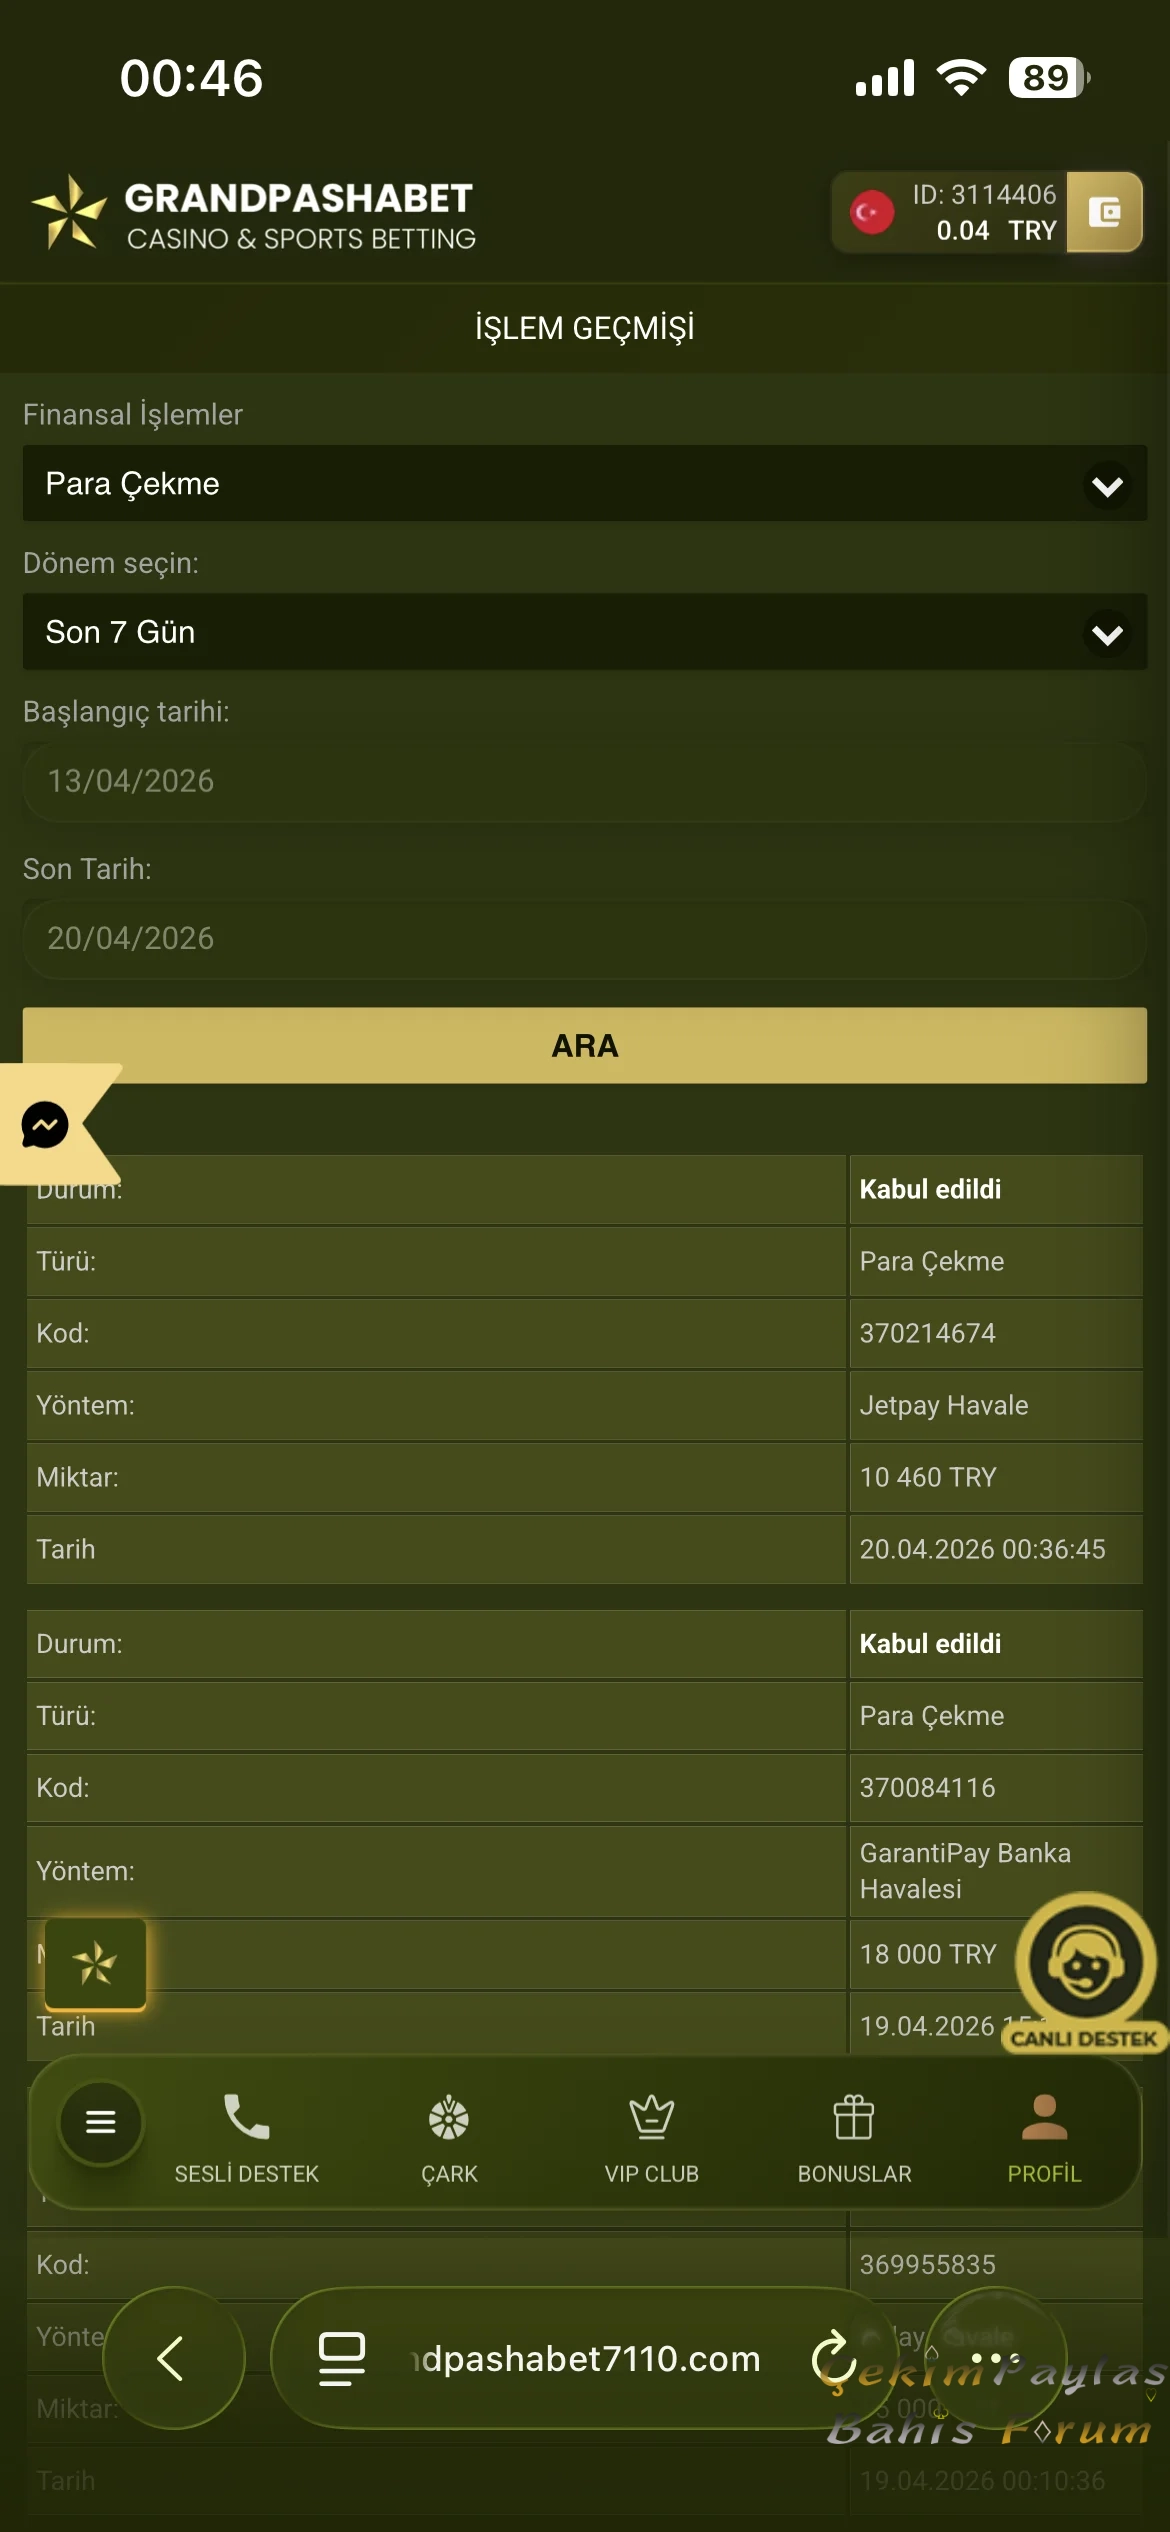Tap the Turkish flag icon
1170x2532 pixels.
tap(871, 212)
